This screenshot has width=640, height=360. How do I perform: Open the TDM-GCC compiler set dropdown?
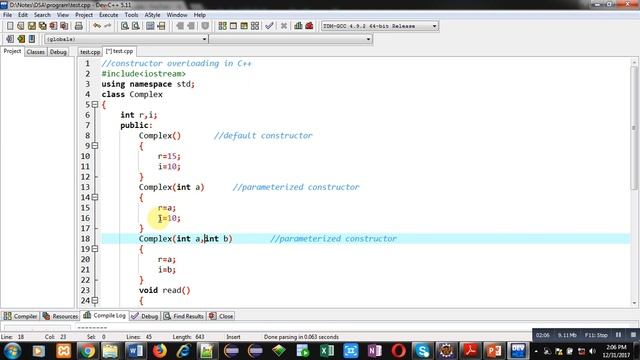point(380,26)
